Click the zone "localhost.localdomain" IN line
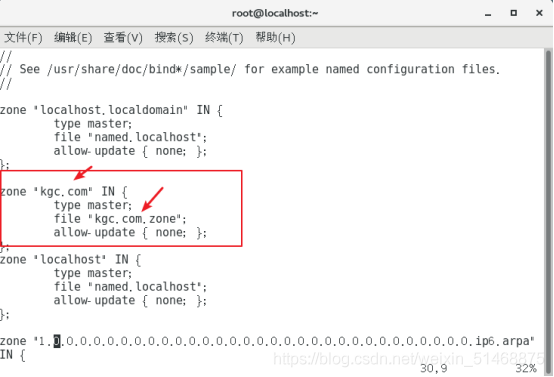Viewport: 554px width, 377px height. (111, 110)
